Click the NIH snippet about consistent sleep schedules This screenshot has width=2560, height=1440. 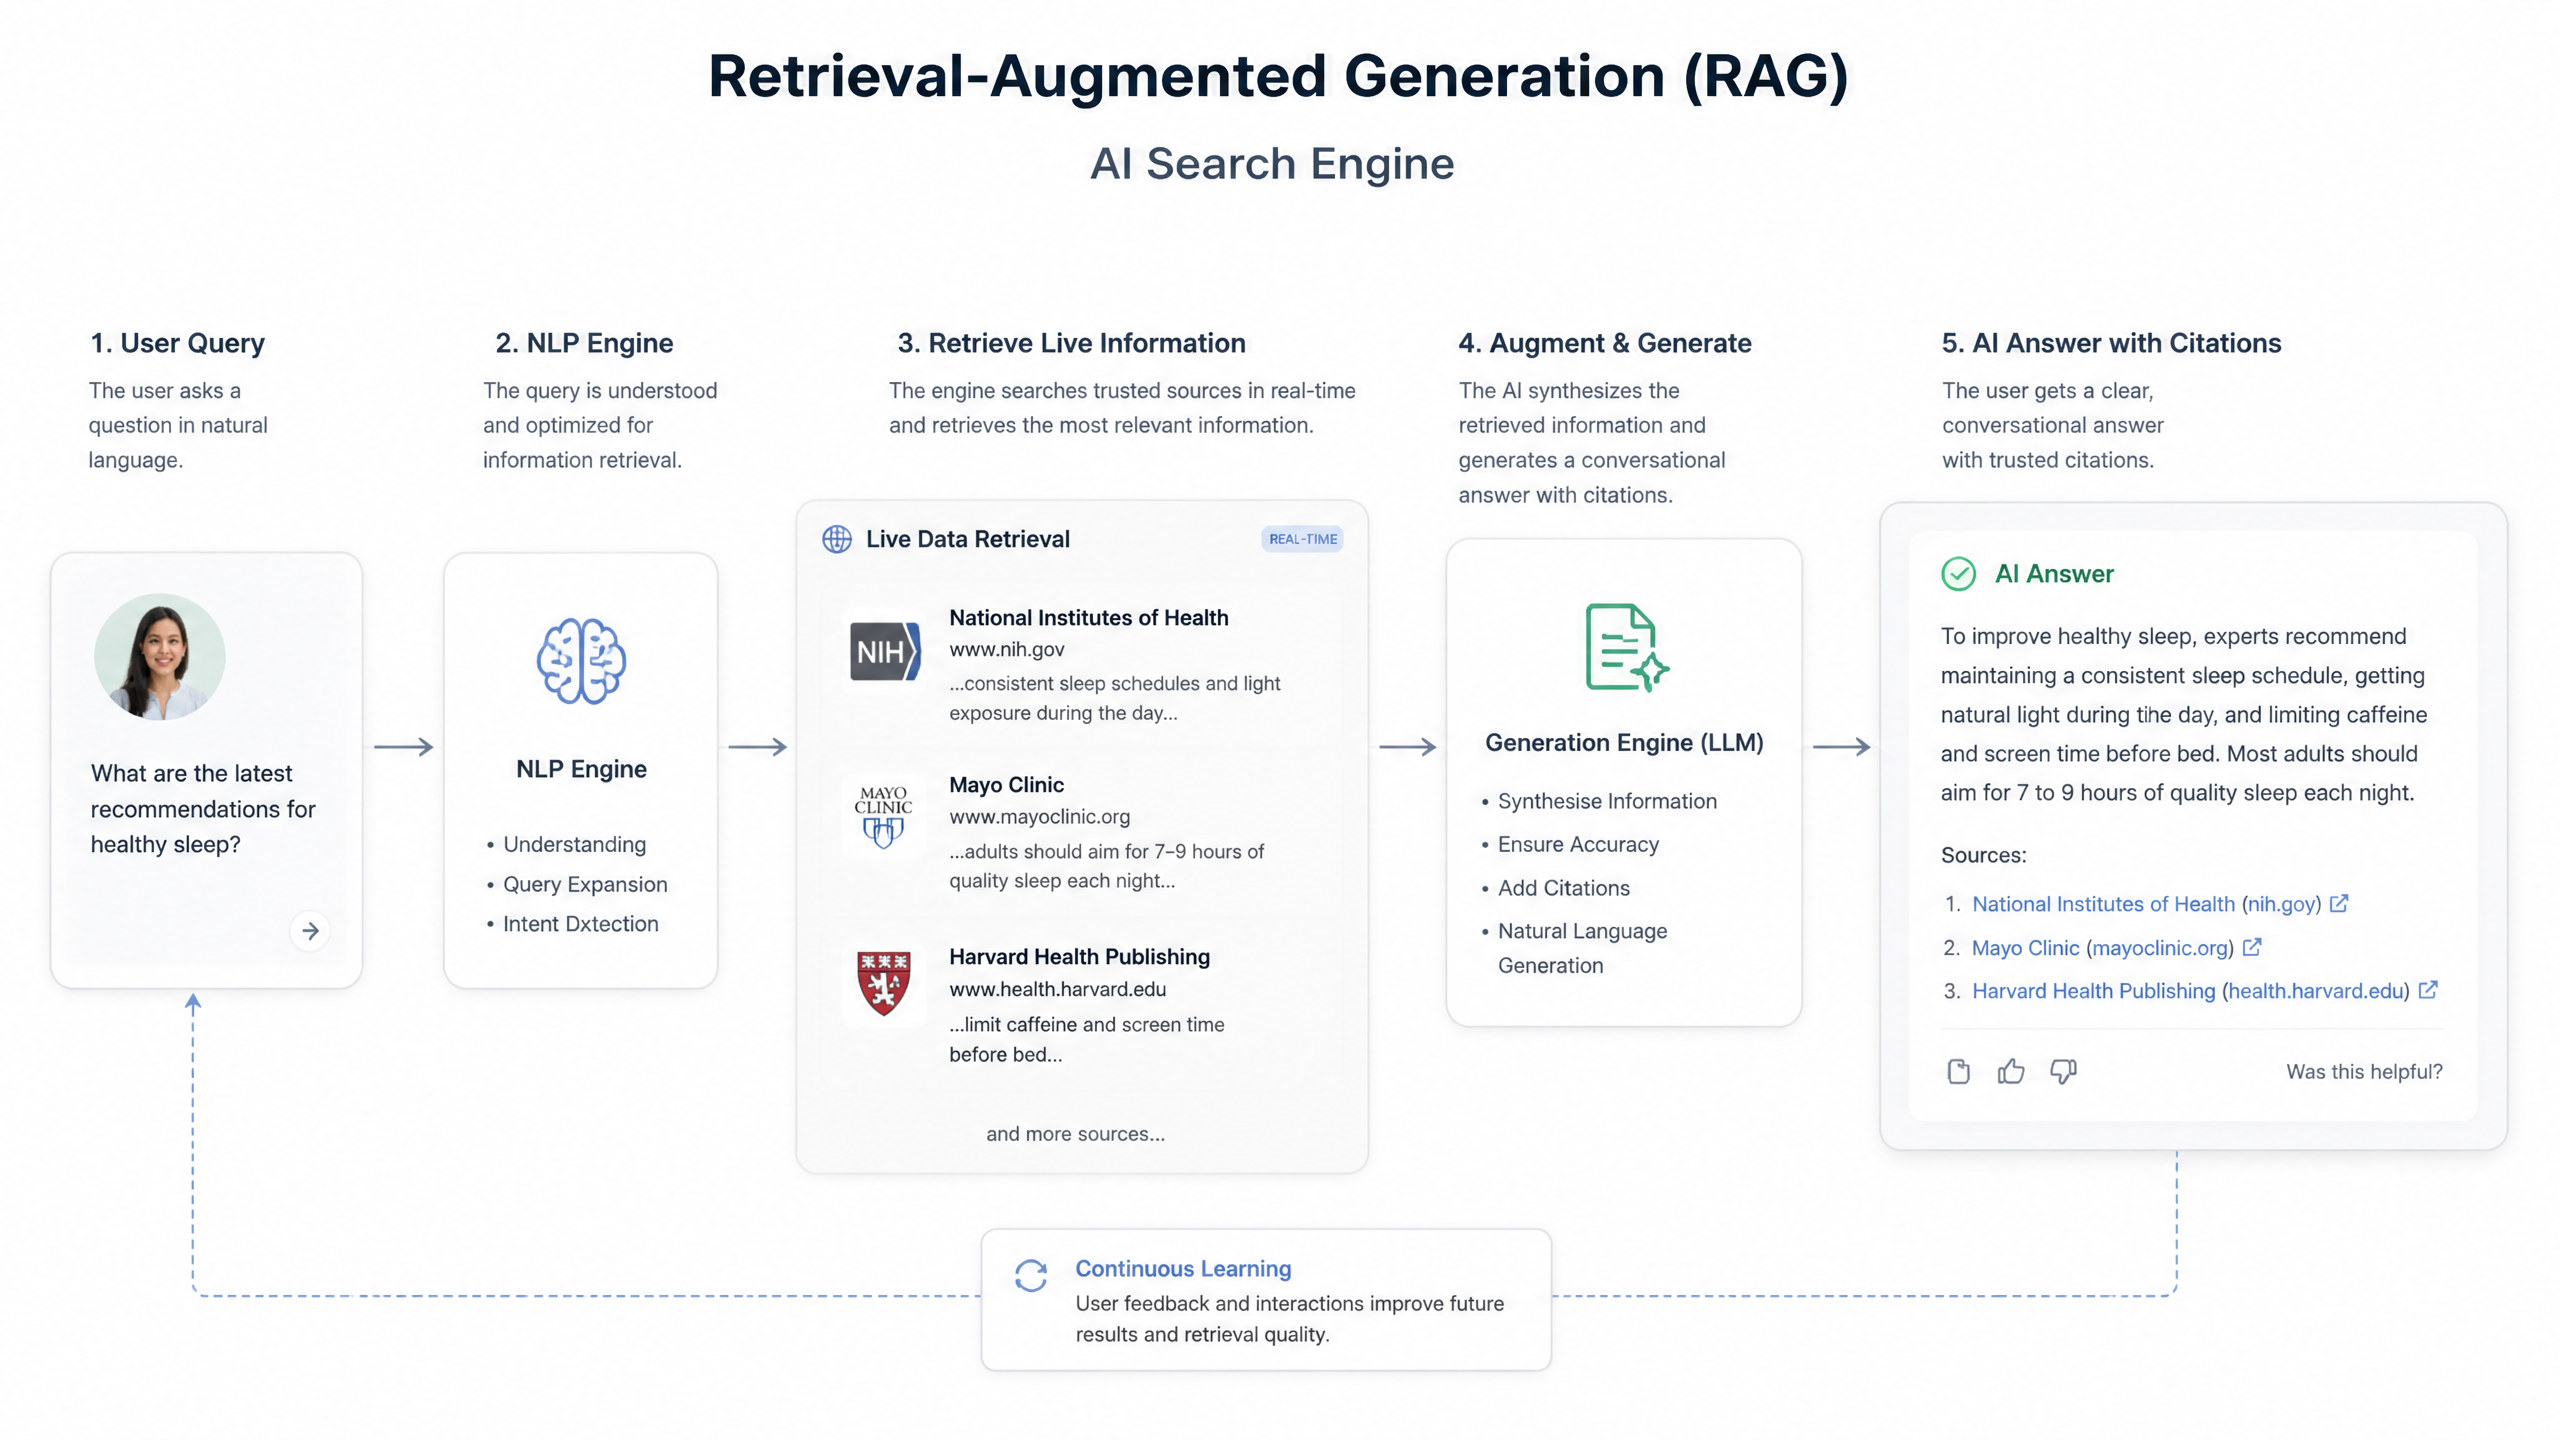[x=1114, y=698]
